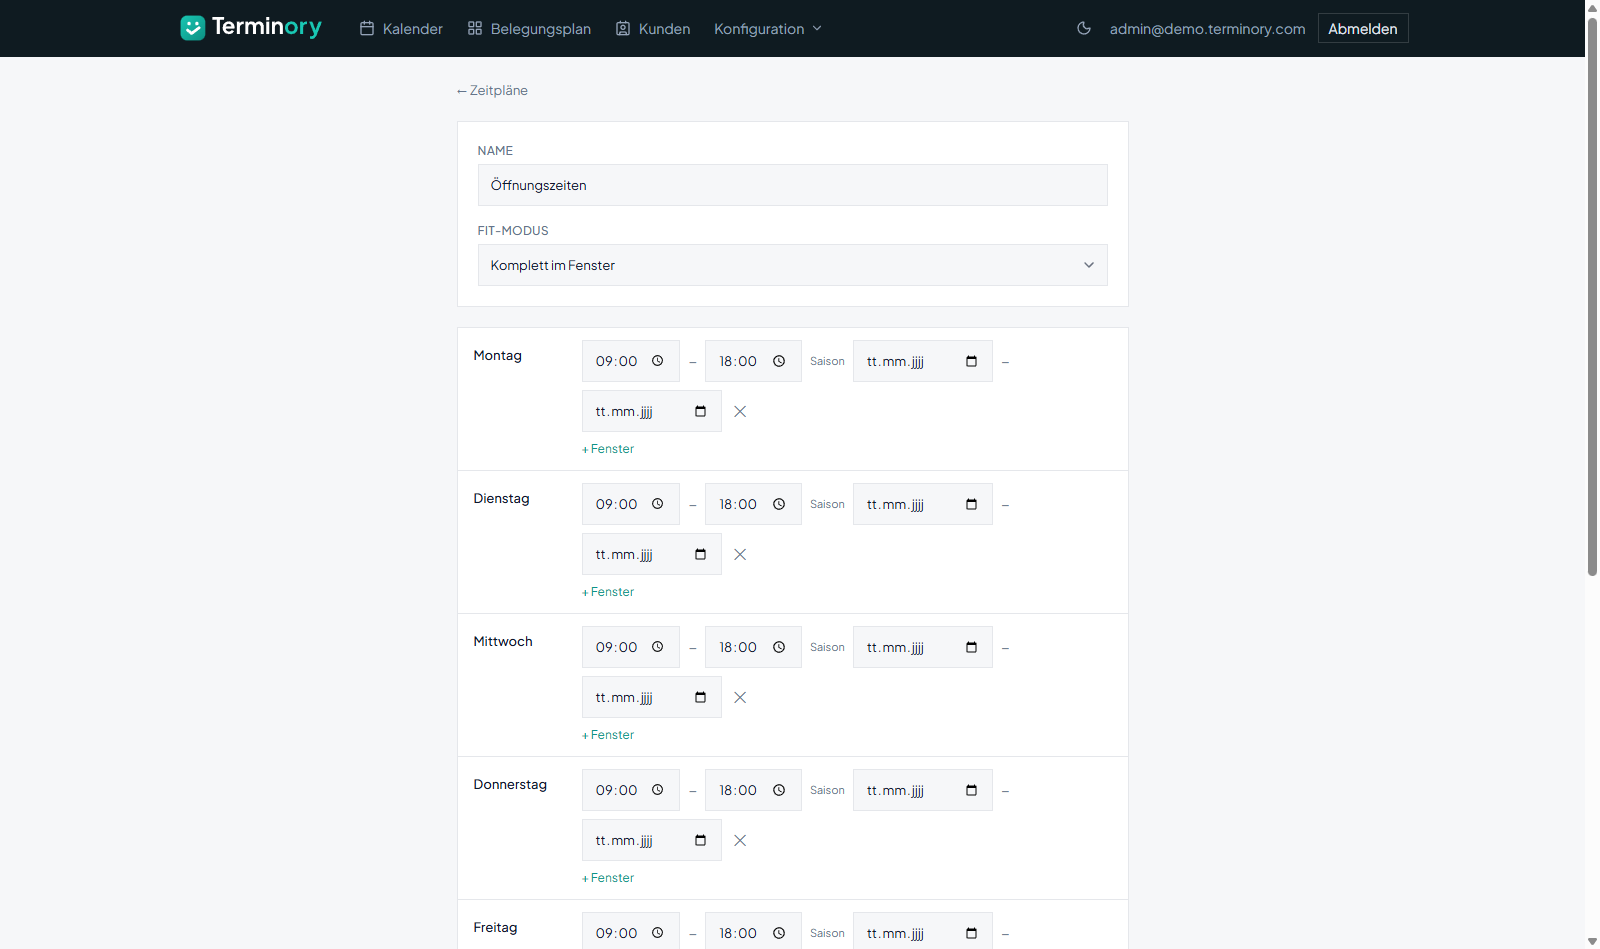
Task: Open calendar picker for Donnerstag season start
Action: (971, 790)
